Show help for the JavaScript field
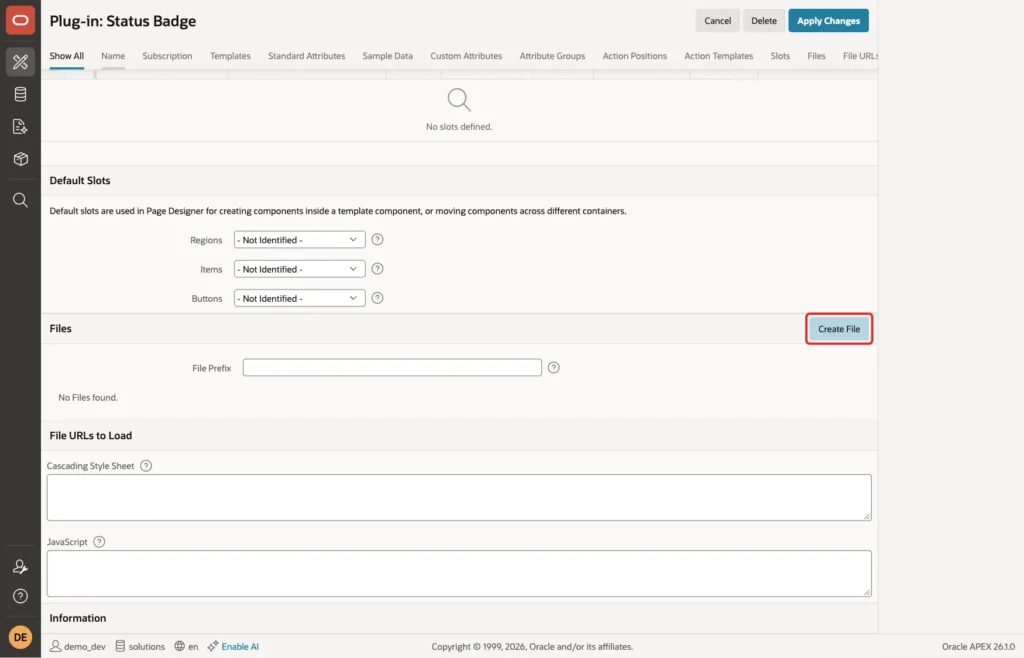Image resolution: width=1024 pixels, height=658 pixels. point(99,542)
